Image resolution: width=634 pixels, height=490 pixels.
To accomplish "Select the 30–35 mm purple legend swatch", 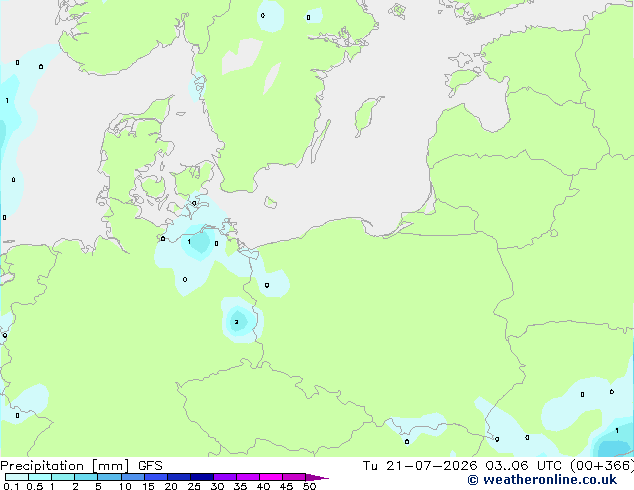I will (225, 477).
